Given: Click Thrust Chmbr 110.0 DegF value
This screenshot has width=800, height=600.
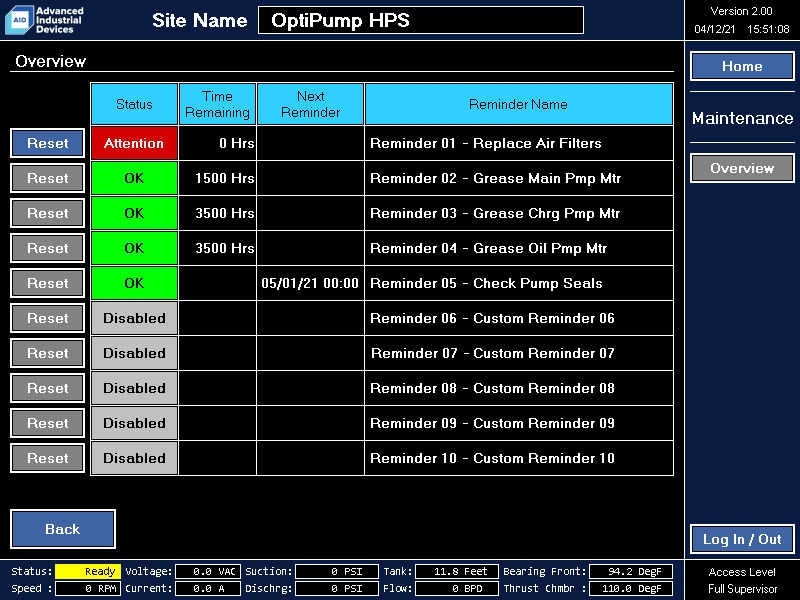Looking at the screenshot, I should (x=631, y=588).
